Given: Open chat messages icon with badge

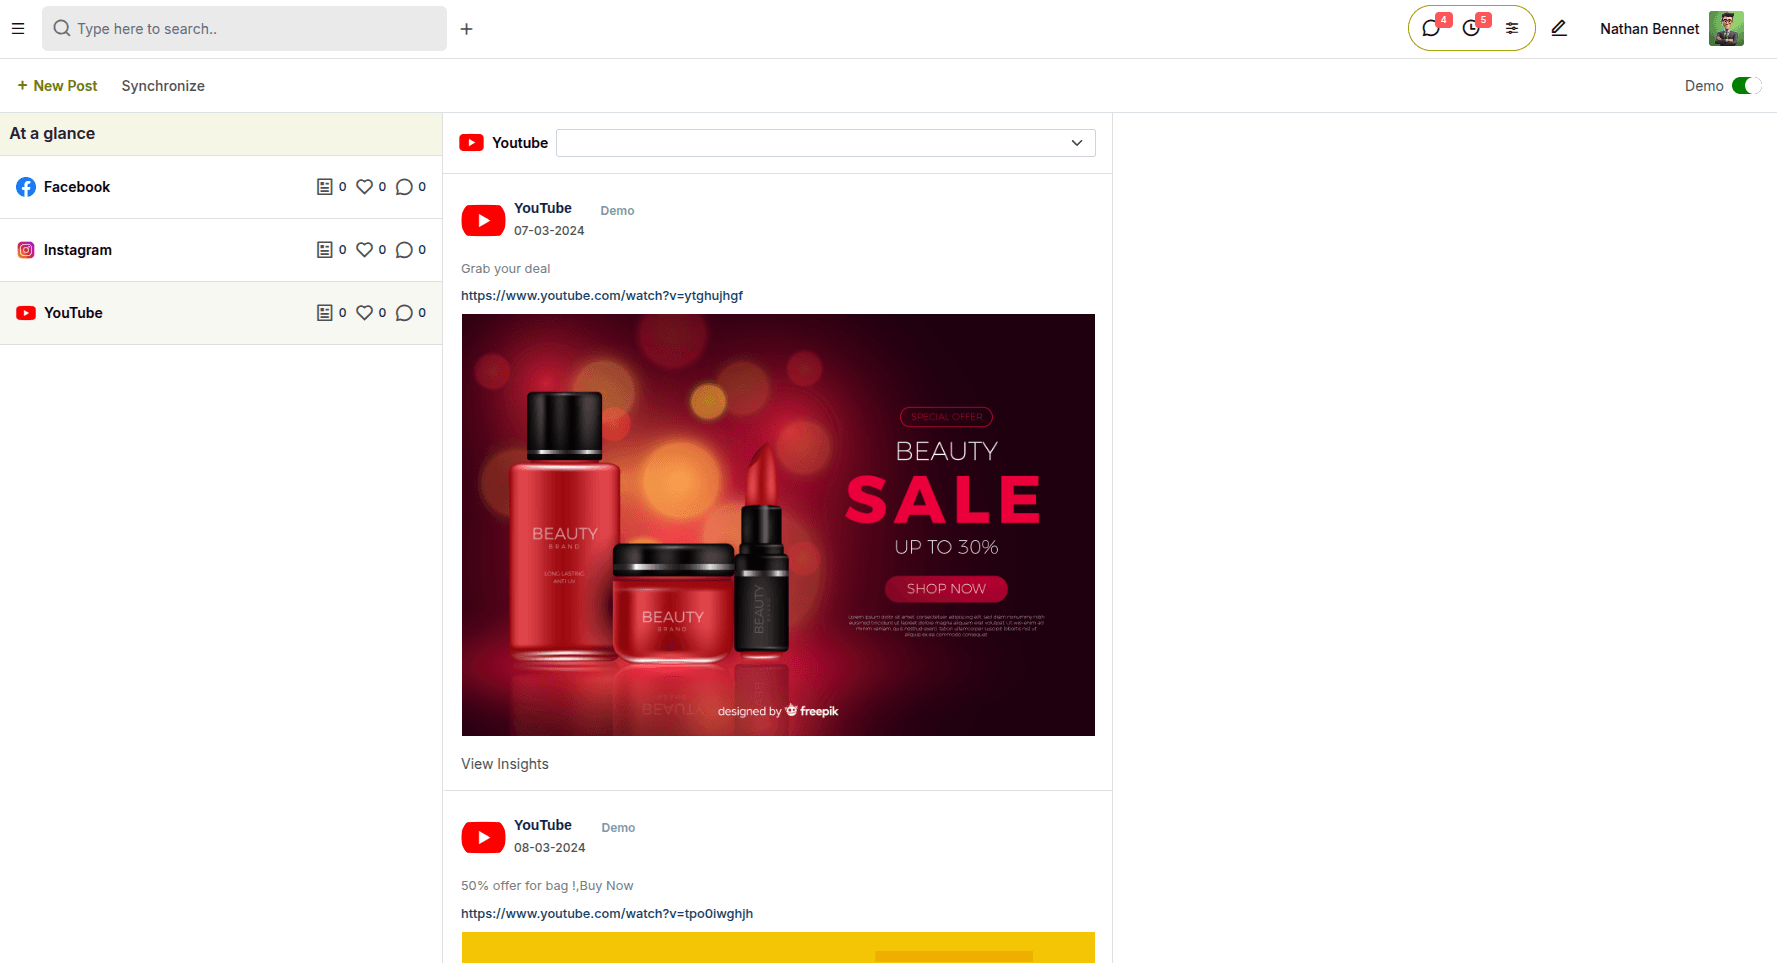Looking at the screenshot, I should tap(1431, 28).
